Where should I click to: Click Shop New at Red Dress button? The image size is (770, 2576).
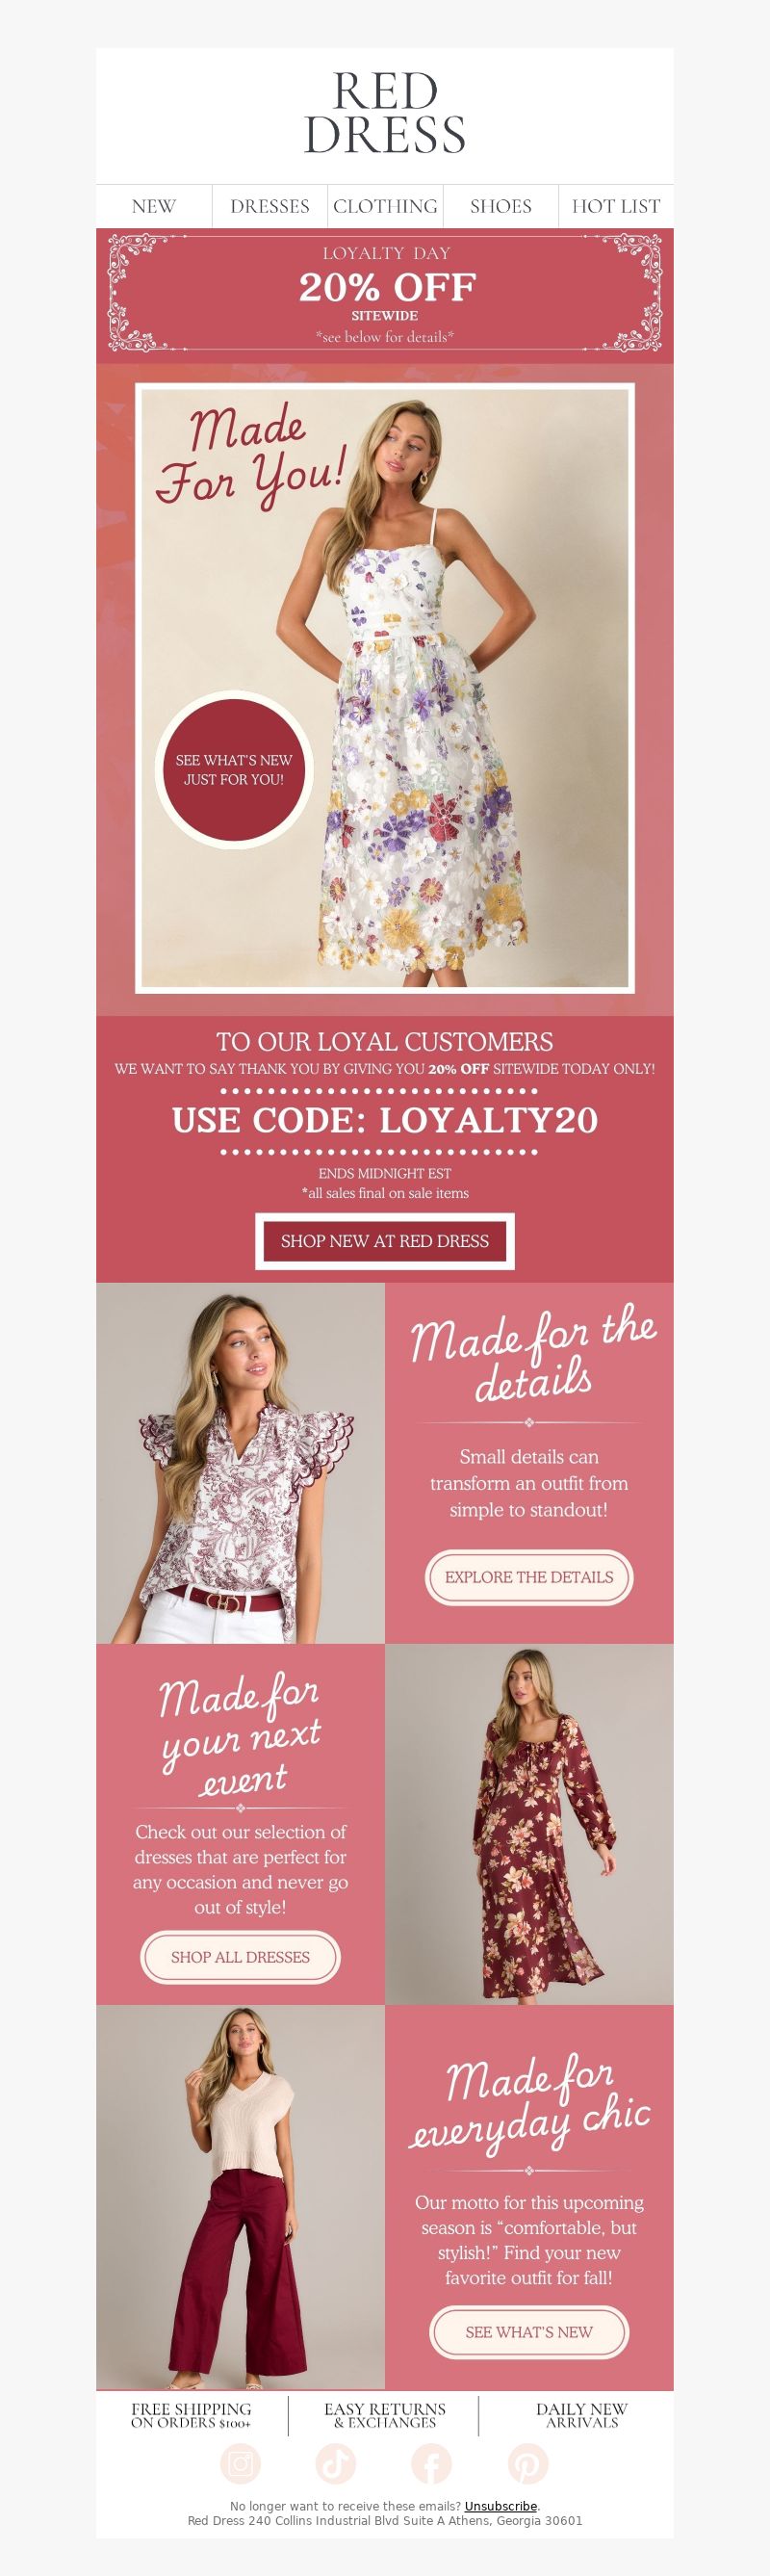pyautogui.click(x=385, y=1241)
